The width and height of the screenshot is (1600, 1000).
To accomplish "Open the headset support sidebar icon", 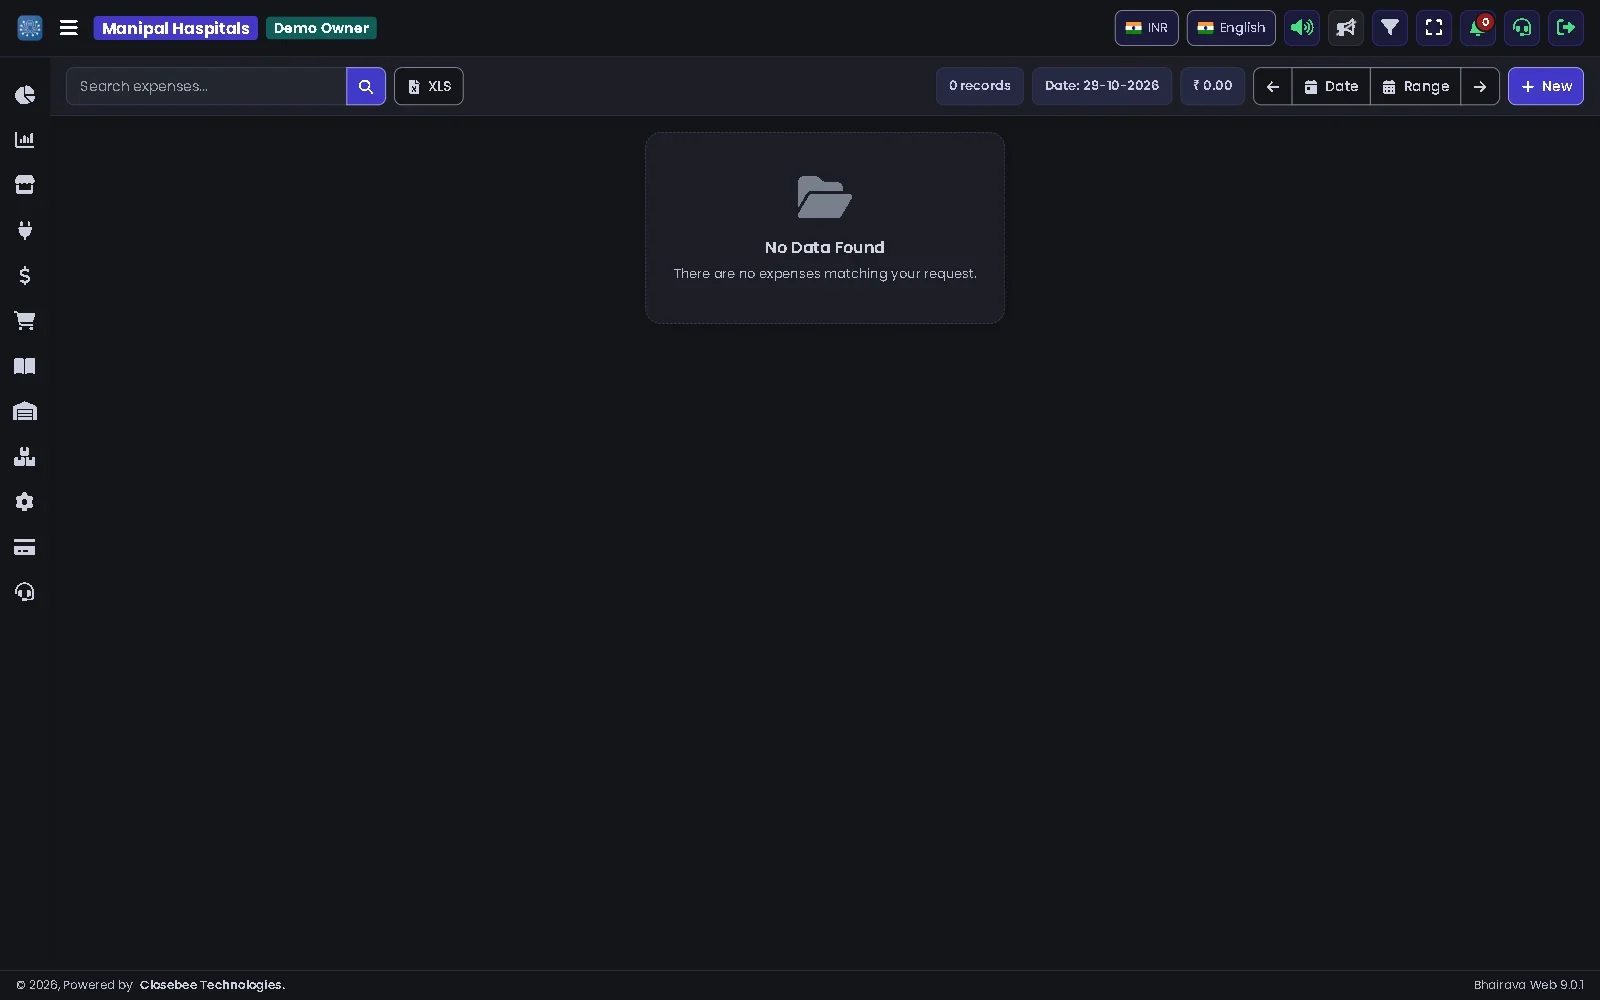I will pos(25,592).
